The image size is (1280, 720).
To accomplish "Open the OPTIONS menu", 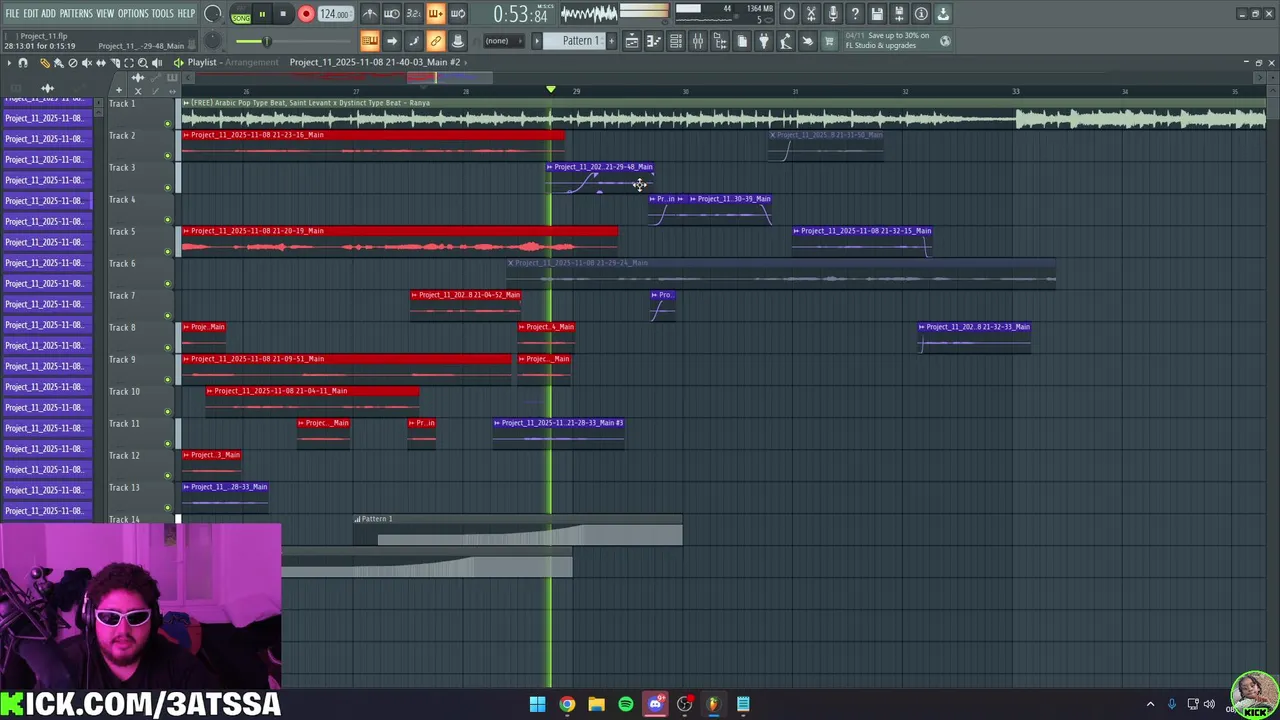I will click(x=133, y=13).
